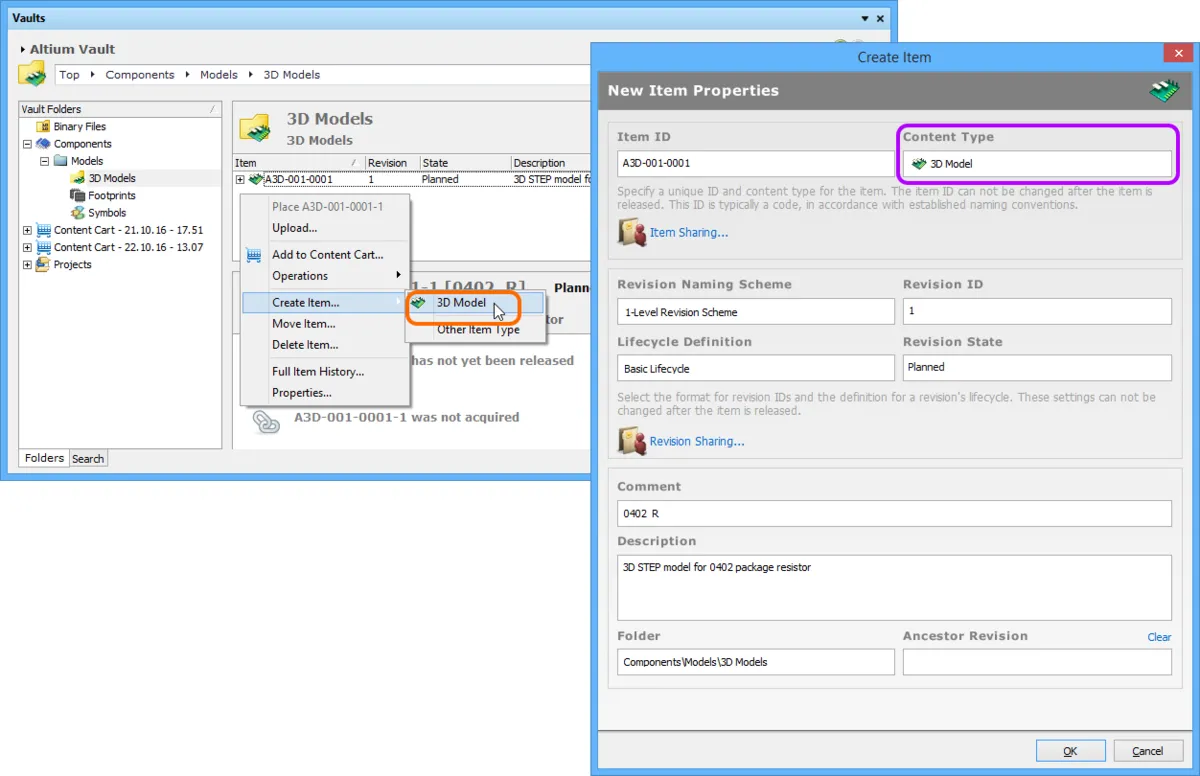
Task: Select 3D Model submenu item
Action: pos(476,303)
